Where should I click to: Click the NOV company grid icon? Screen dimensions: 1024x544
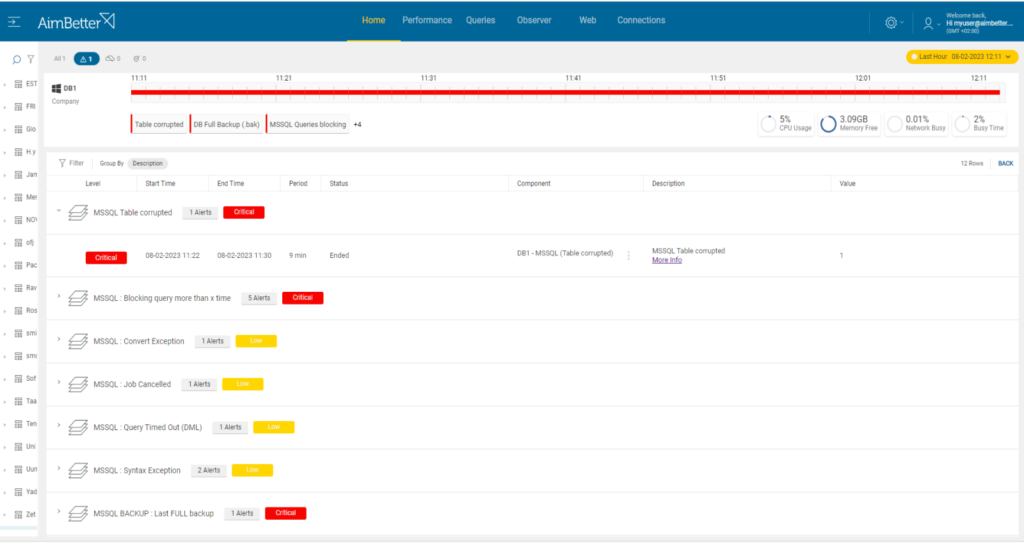click(x=18, y=220)
